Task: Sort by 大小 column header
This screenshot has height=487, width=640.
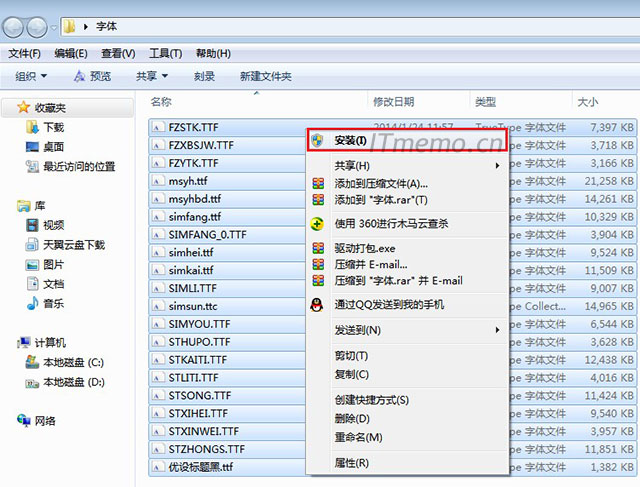Action: [588, 102]
